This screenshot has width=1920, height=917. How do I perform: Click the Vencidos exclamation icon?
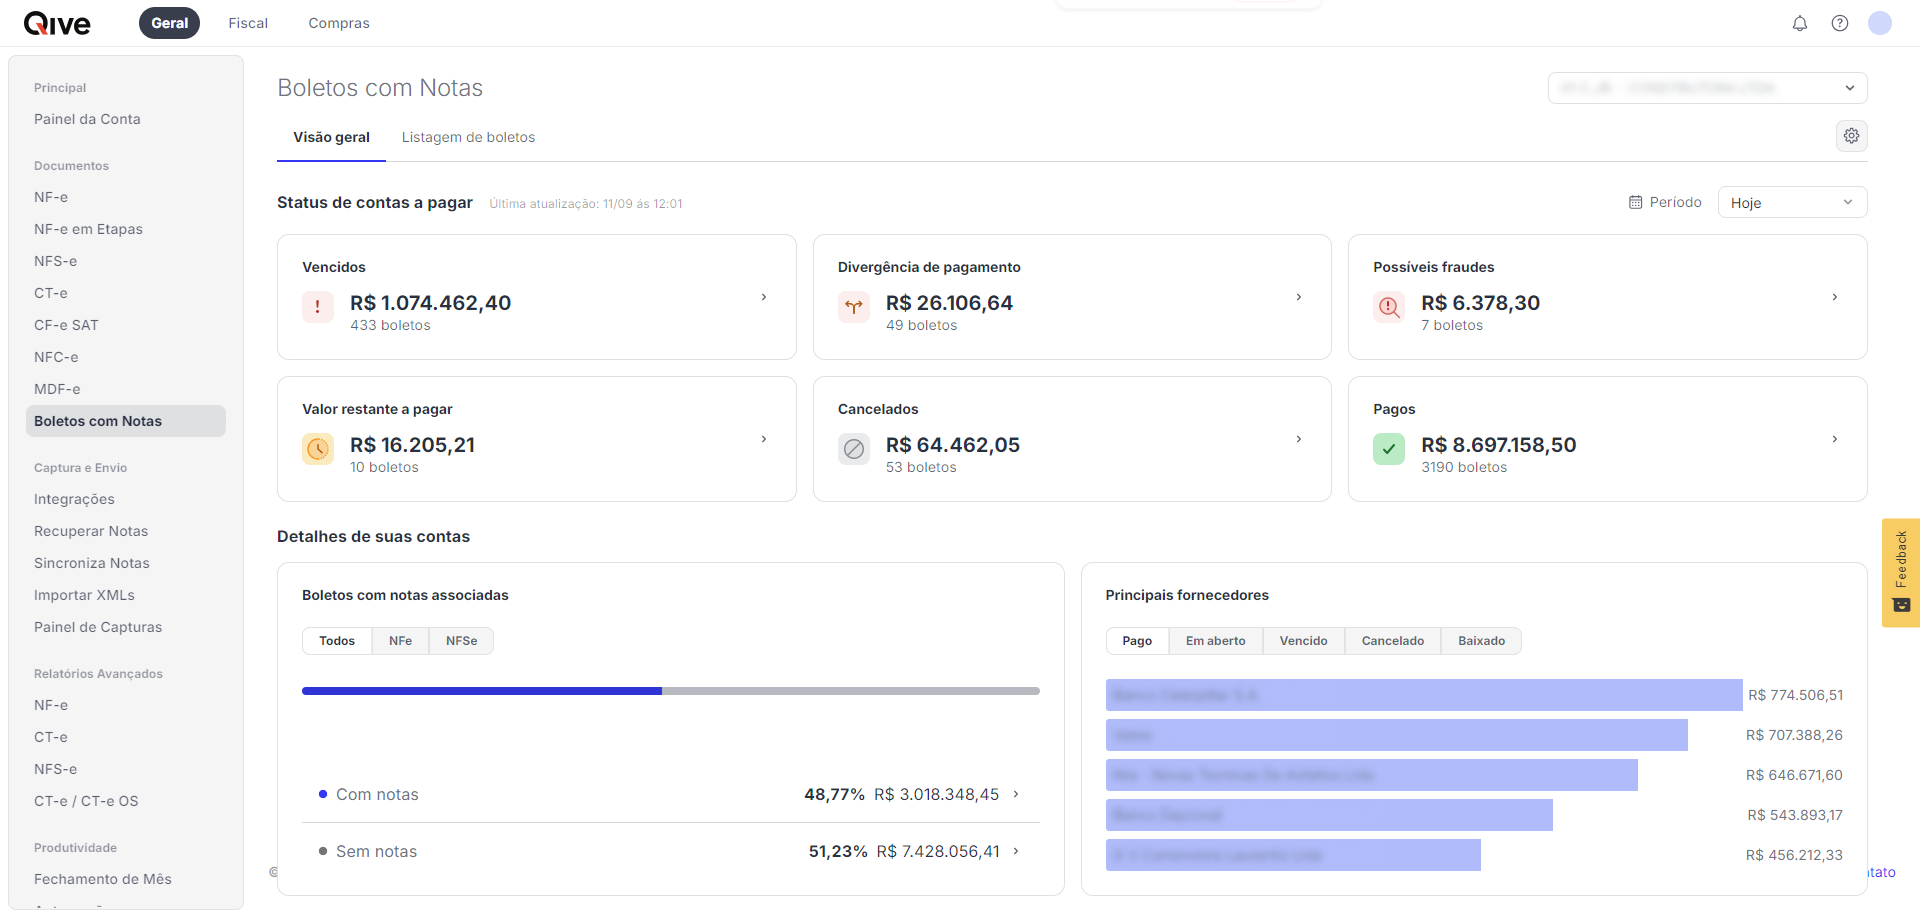318,307
